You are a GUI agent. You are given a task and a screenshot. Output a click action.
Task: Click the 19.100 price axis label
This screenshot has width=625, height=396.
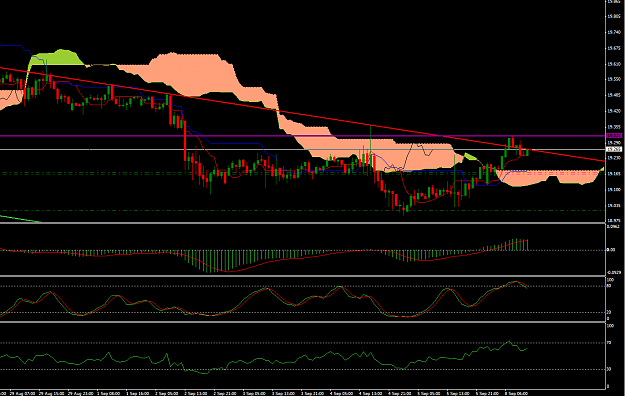[614, 190]
